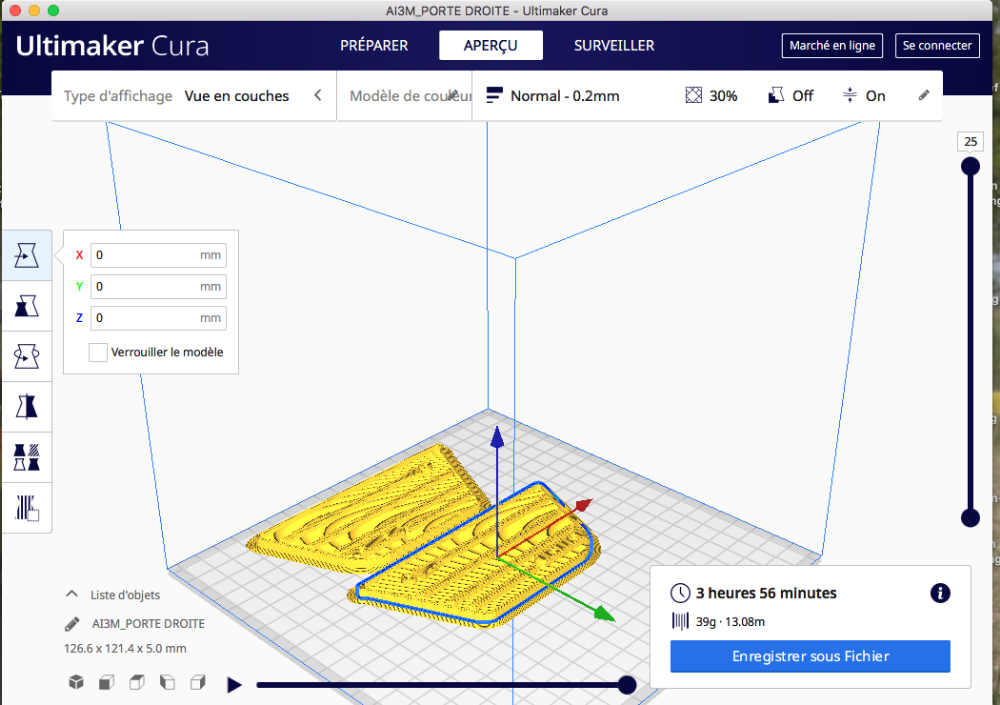This screenshot has height=705, width=1000.
Task: Play the layer simulation
Action: click(234, 685)
